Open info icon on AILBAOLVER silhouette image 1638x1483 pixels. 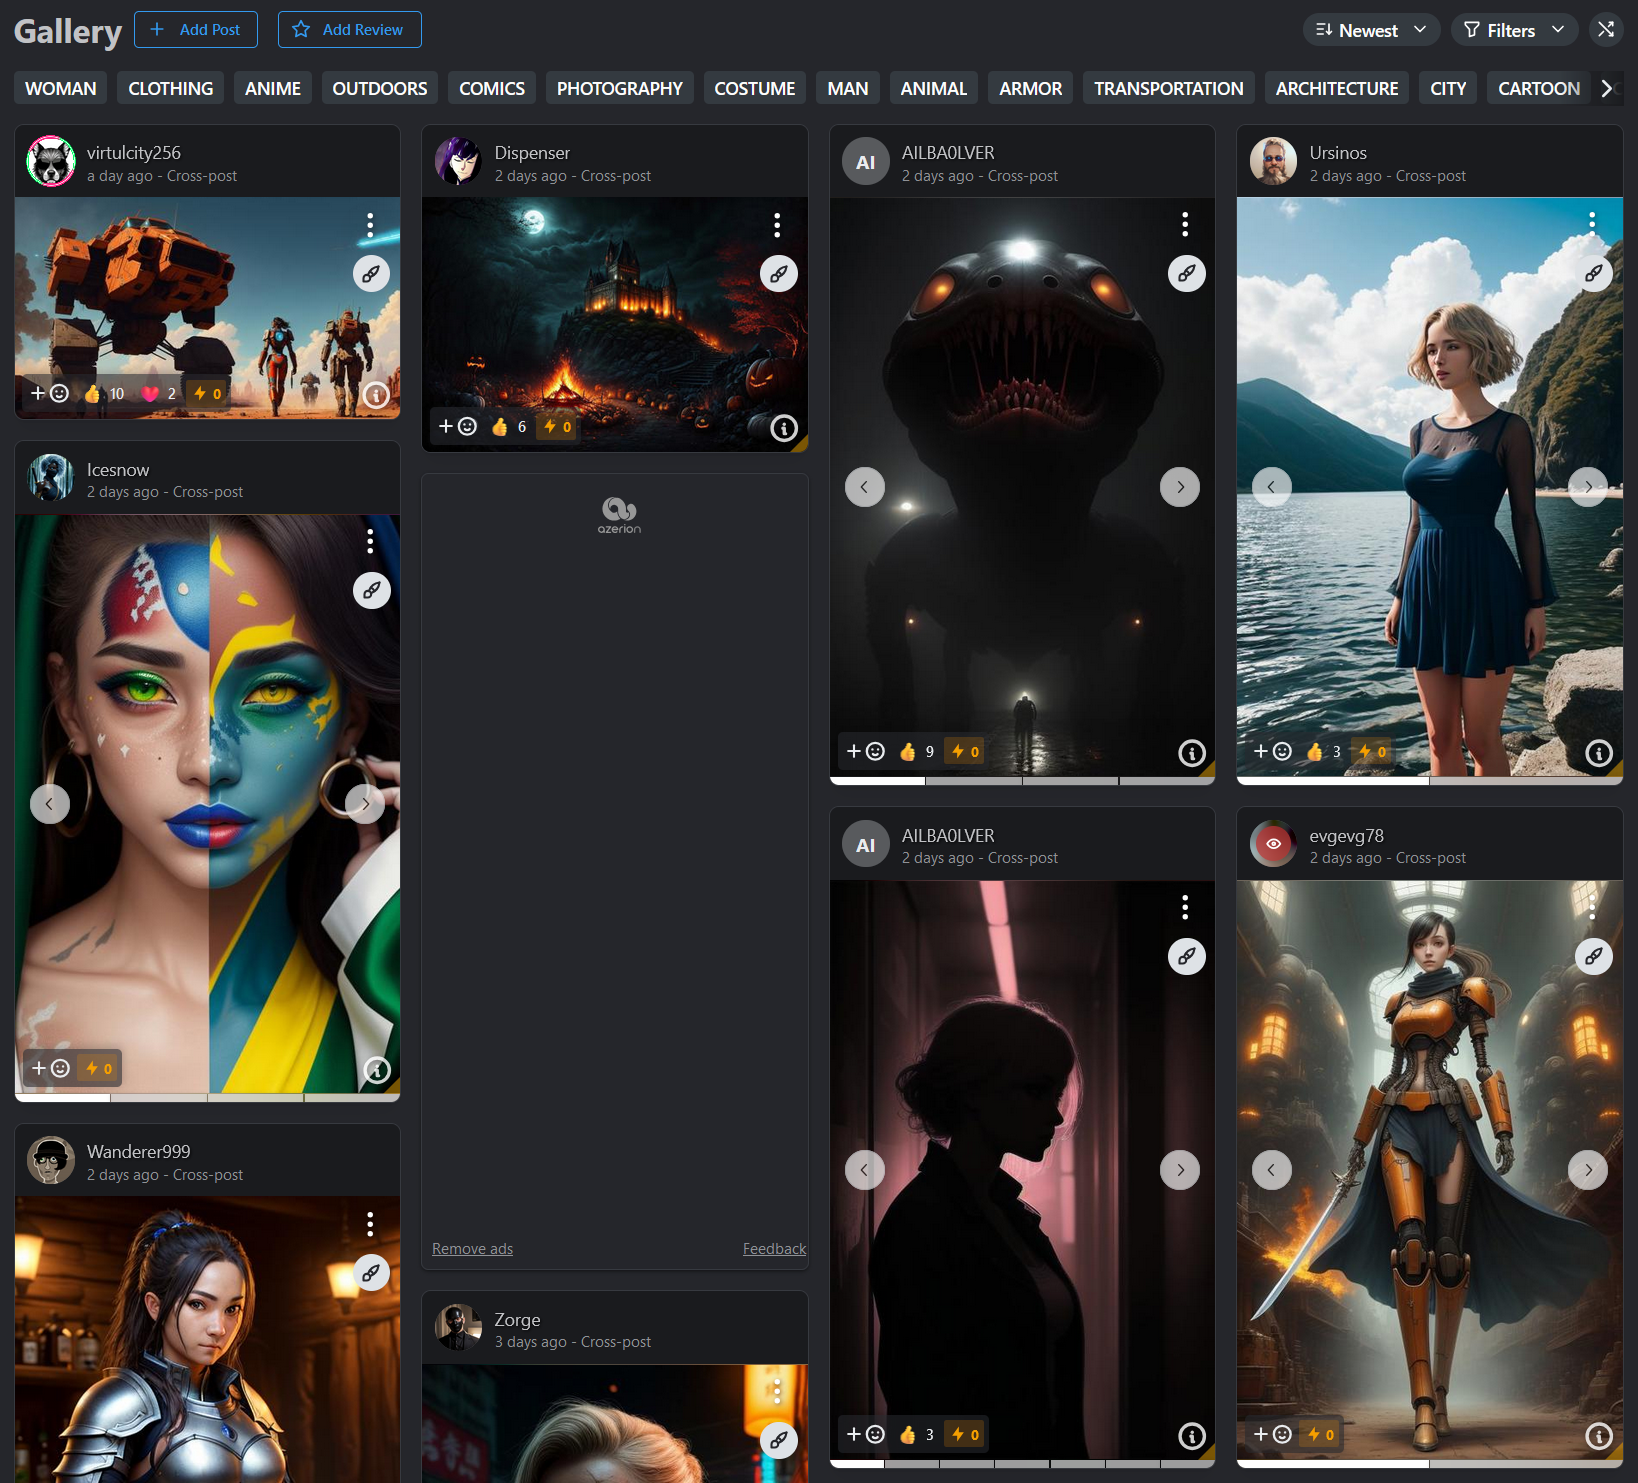(x=1191, y=1436)
